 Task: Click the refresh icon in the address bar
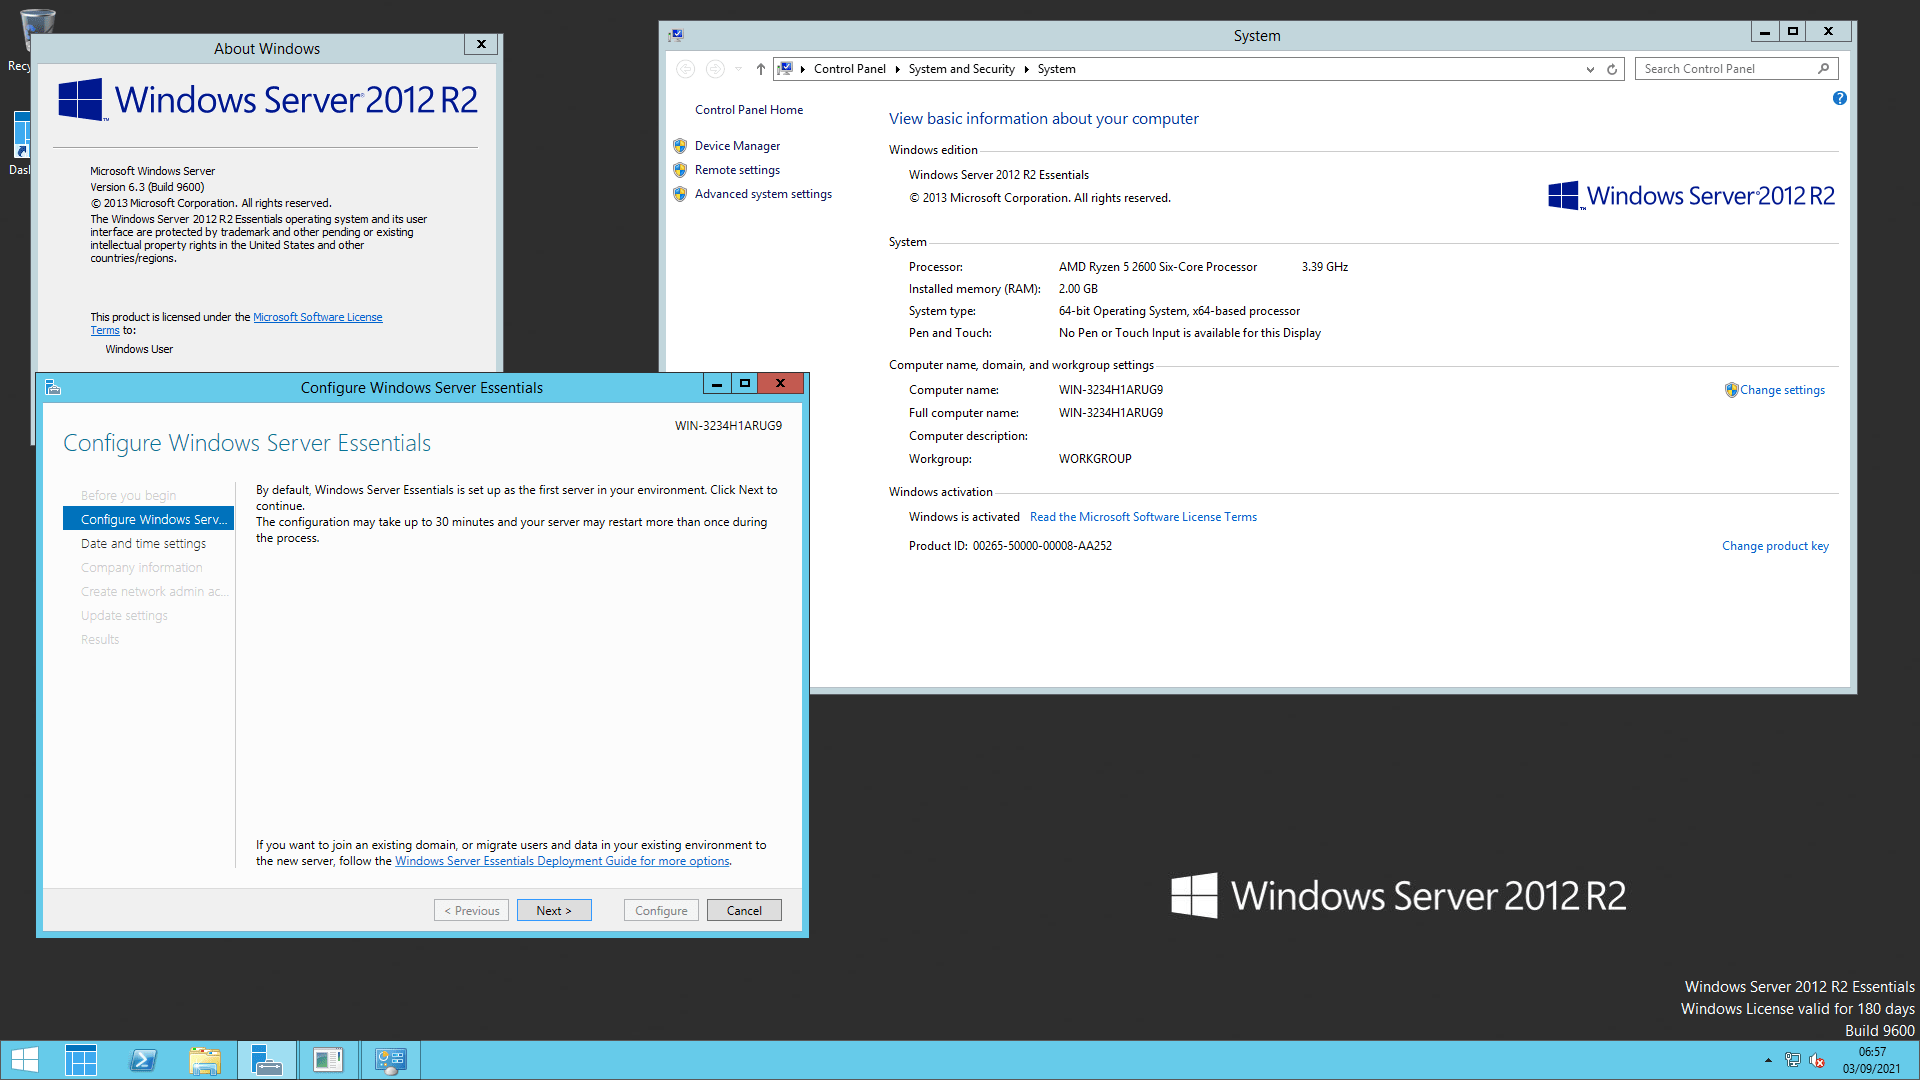1611,69
